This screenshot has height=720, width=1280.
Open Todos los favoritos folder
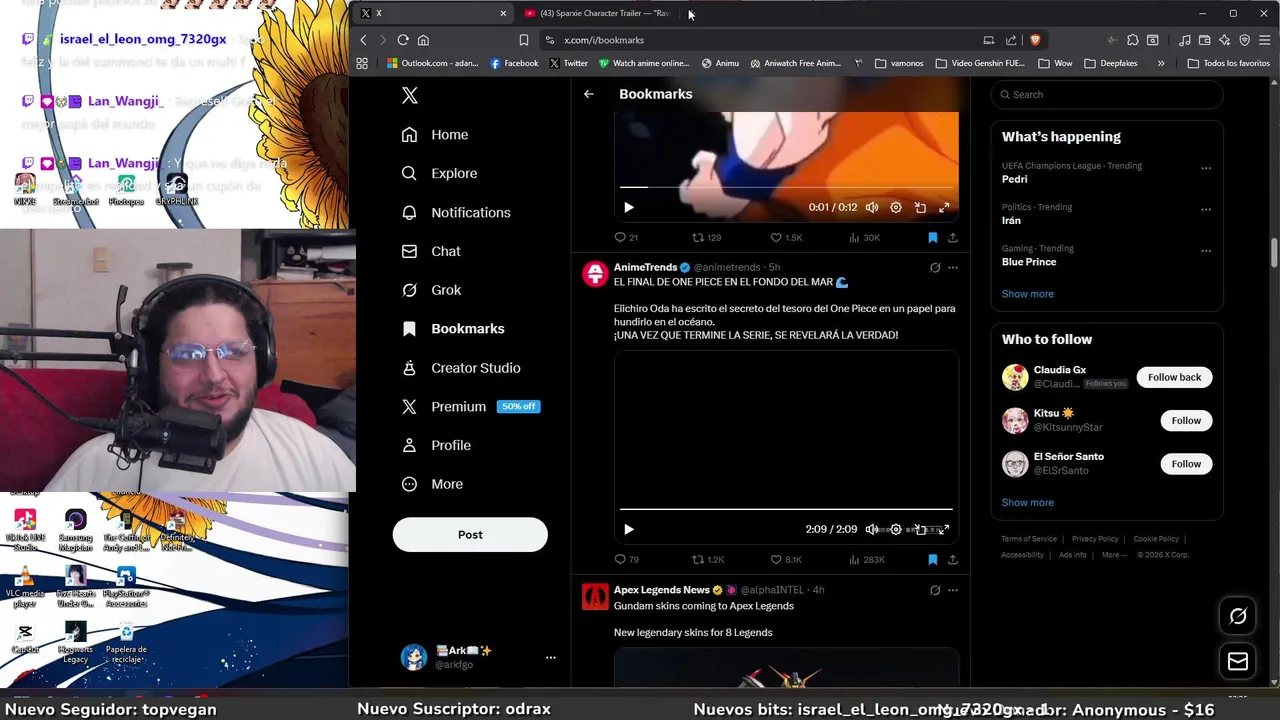1228,63
